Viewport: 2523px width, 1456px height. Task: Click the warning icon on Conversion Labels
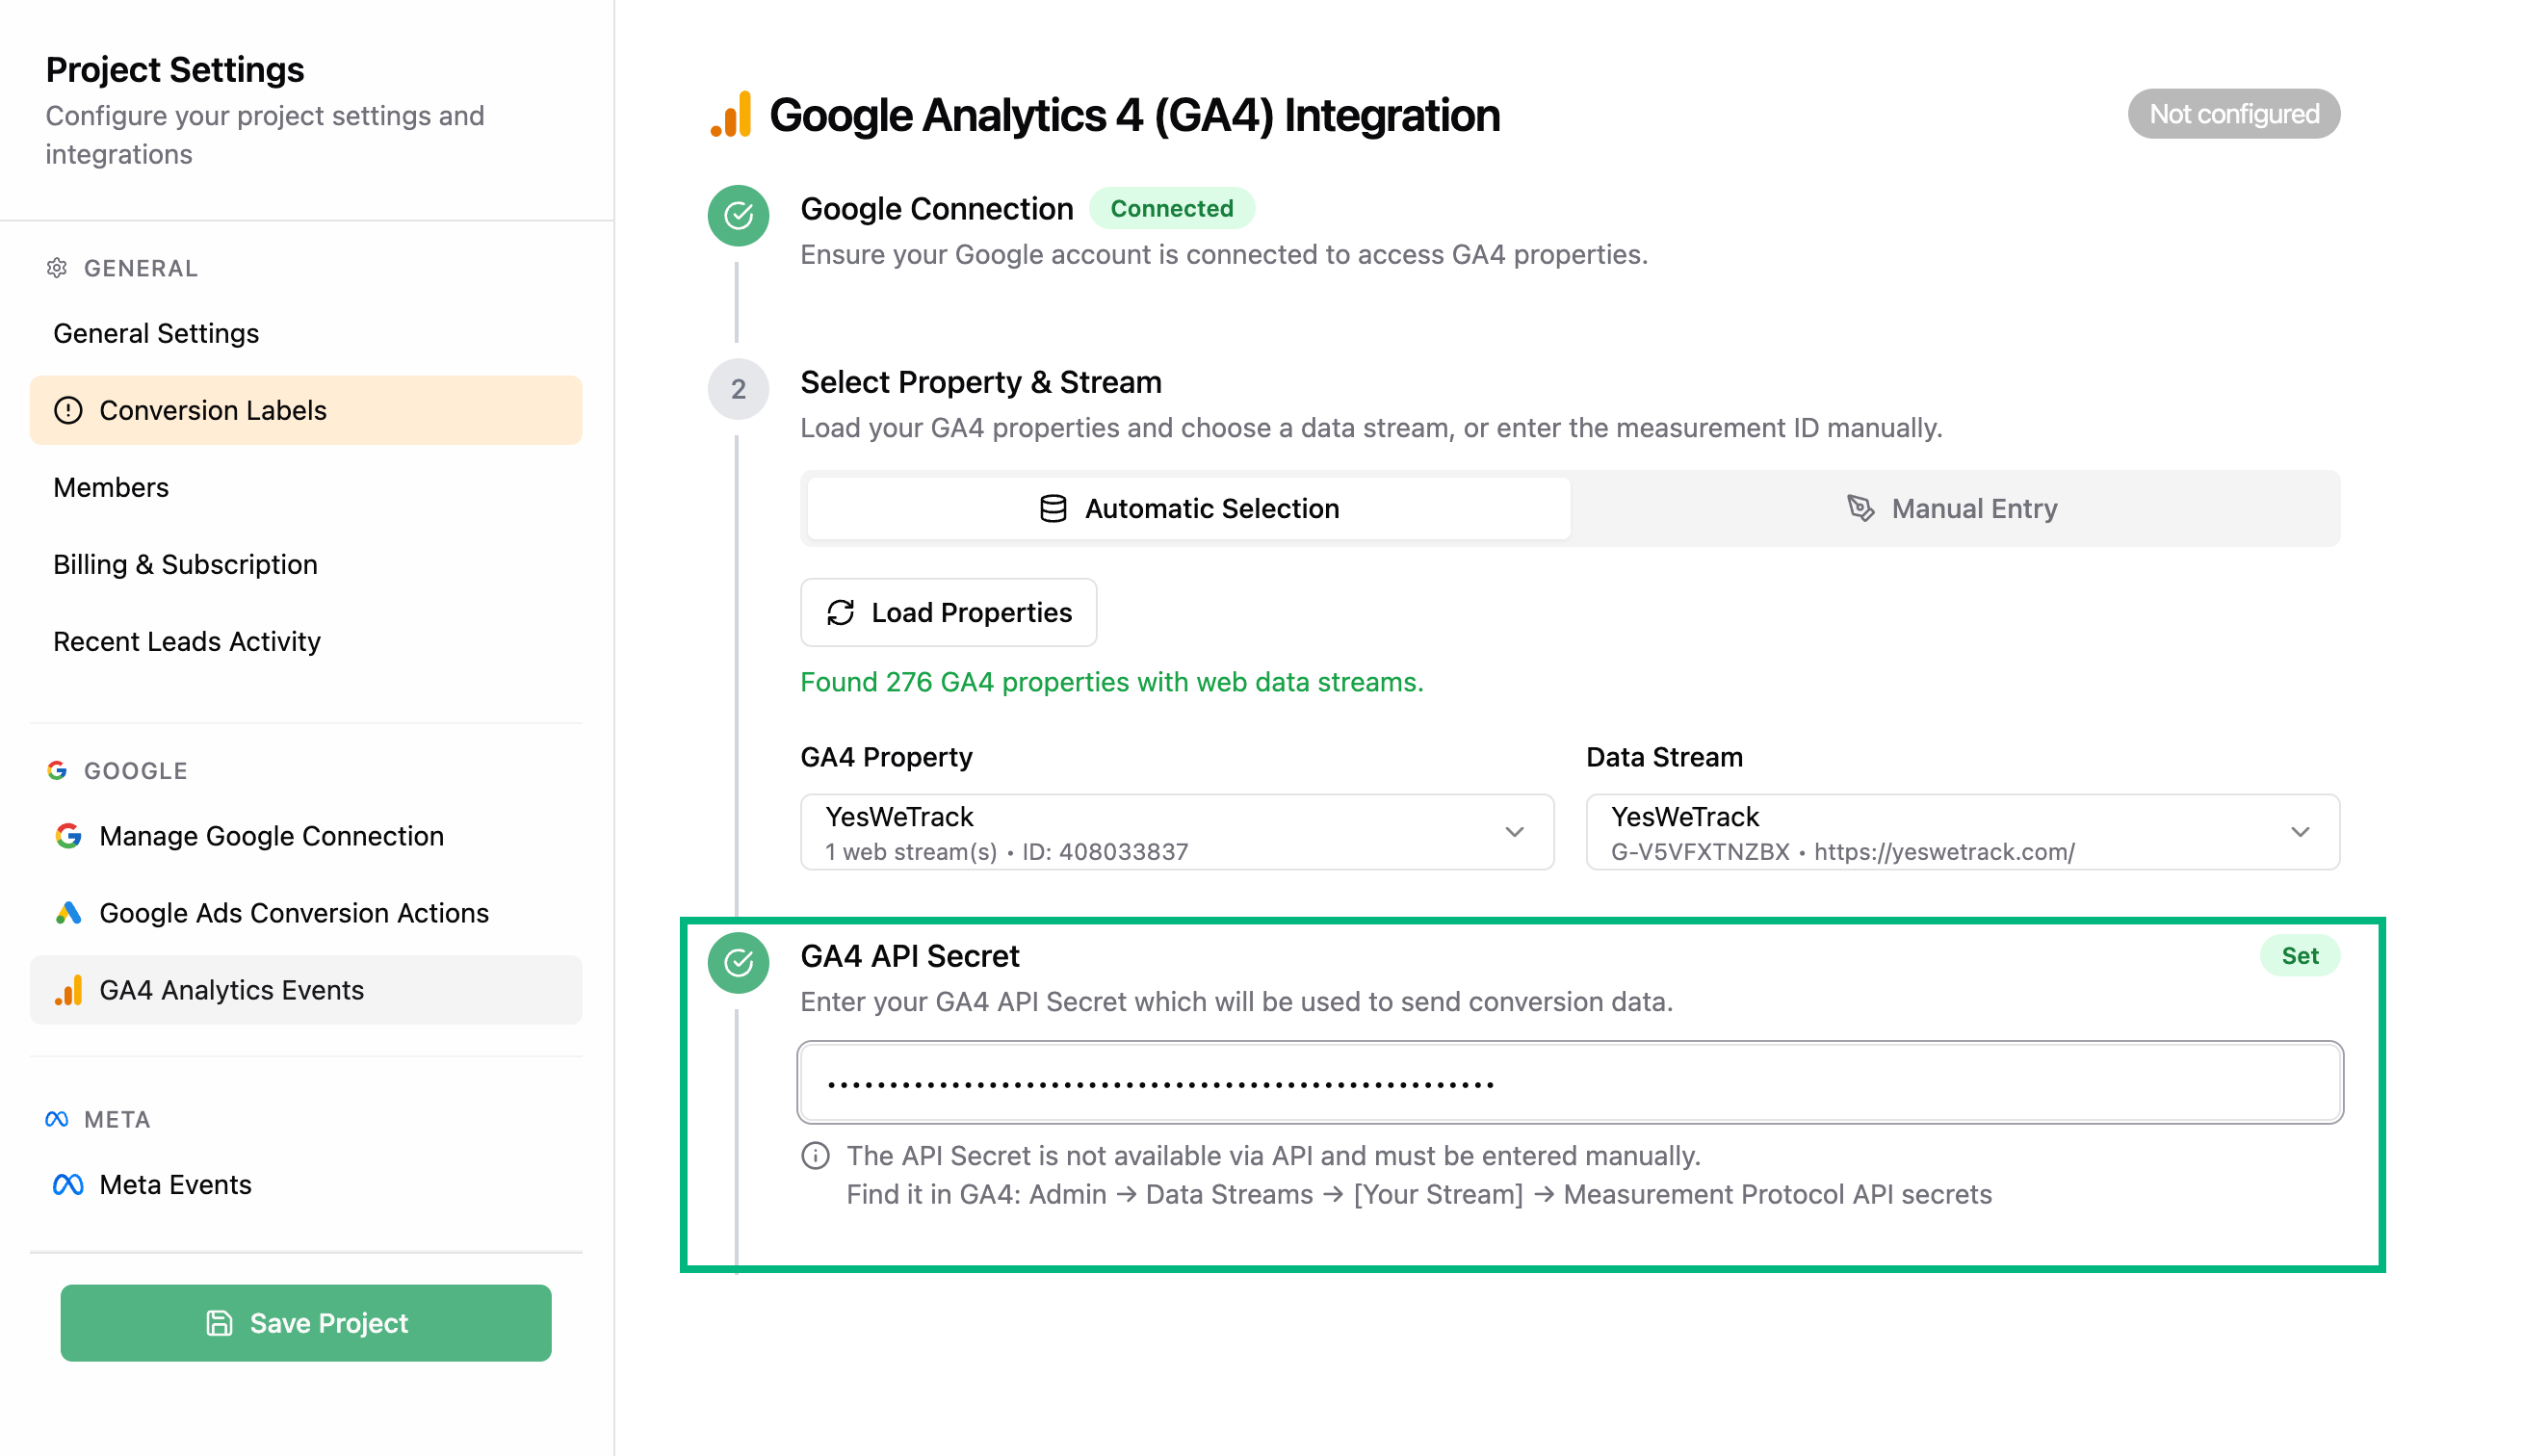click(67, 410)
